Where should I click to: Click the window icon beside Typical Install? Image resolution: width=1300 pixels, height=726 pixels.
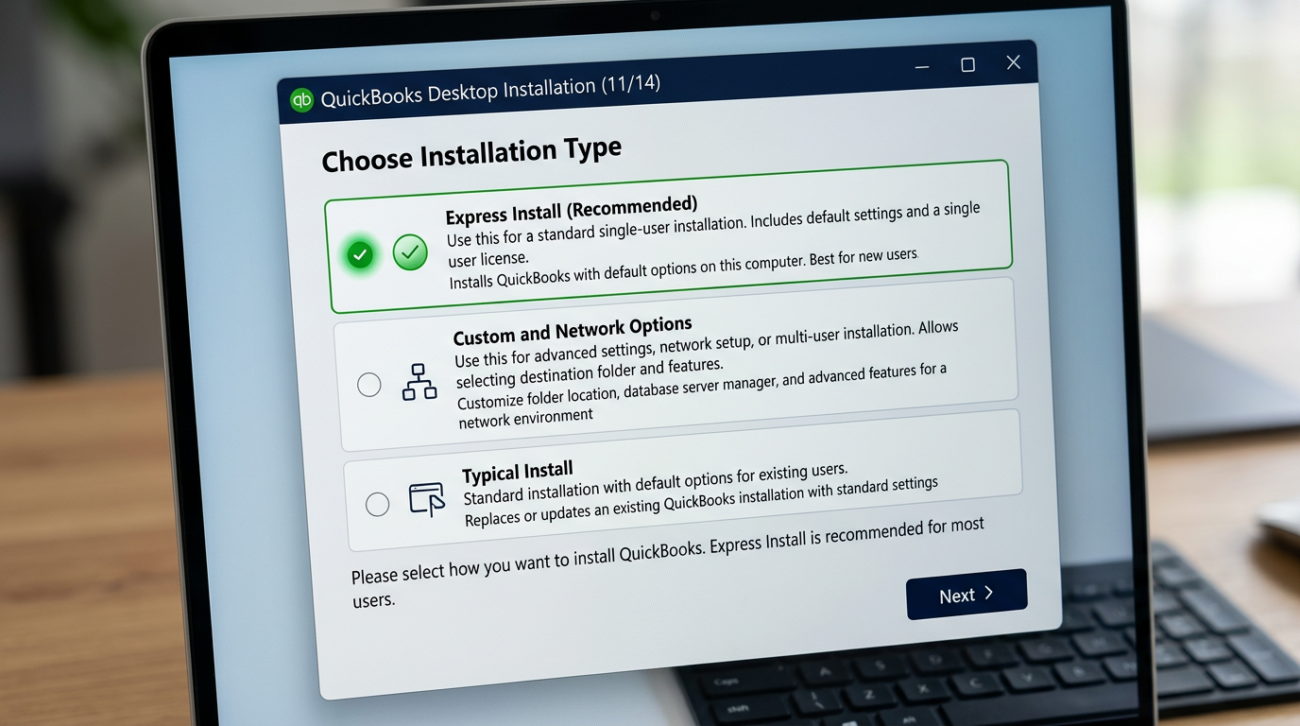click(x=427, y=499)
